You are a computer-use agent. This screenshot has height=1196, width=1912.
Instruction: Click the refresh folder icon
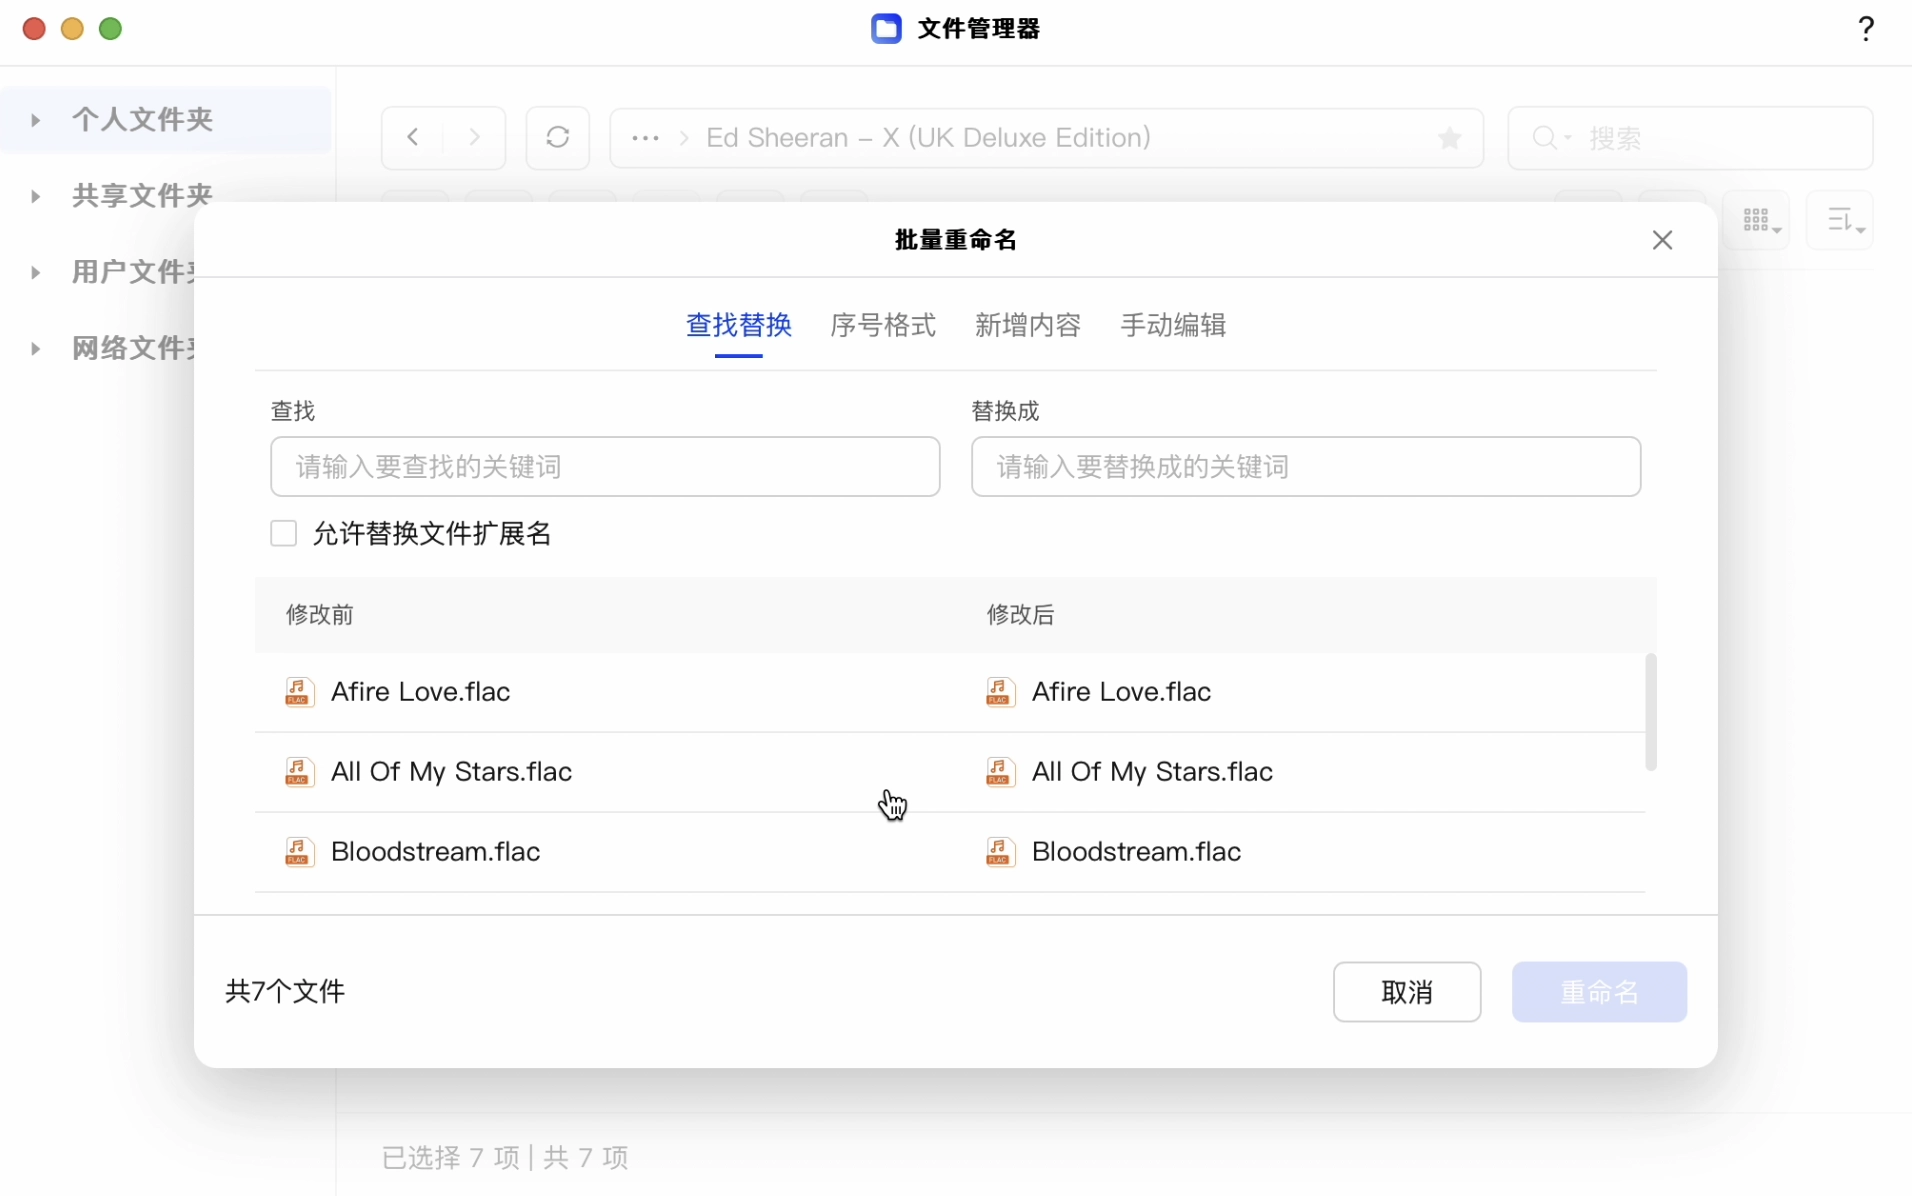coord(558,137)
